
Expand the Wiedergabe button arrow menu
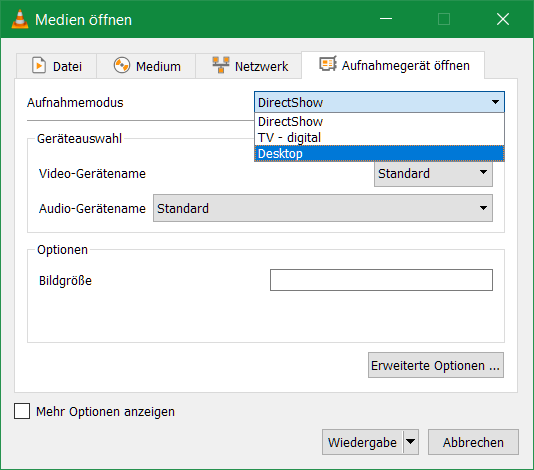click(x=411, y=442)
